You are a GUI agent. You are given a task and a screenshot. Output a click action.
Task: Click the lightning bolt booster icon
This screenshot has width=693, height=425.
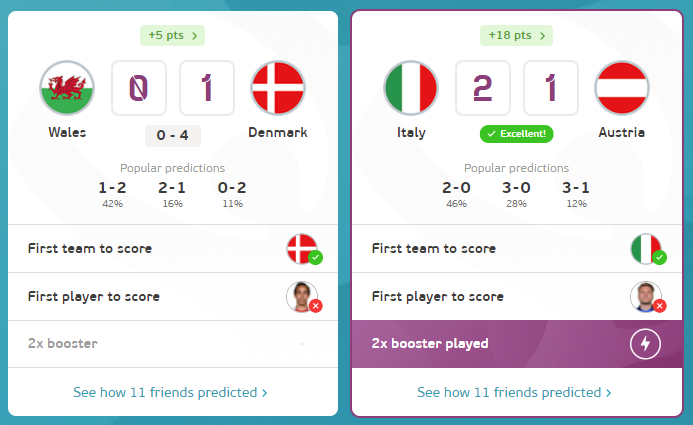pyautogui.click(x=645, y=344)
